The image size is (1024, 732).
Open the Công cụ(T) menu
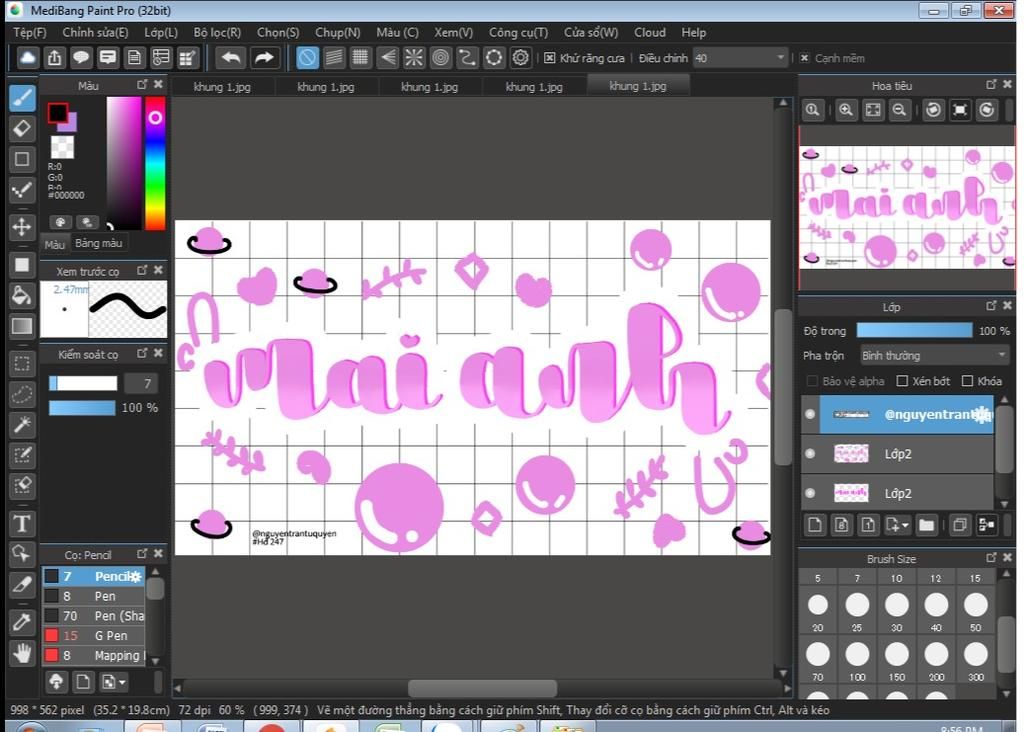coord(519,32)
